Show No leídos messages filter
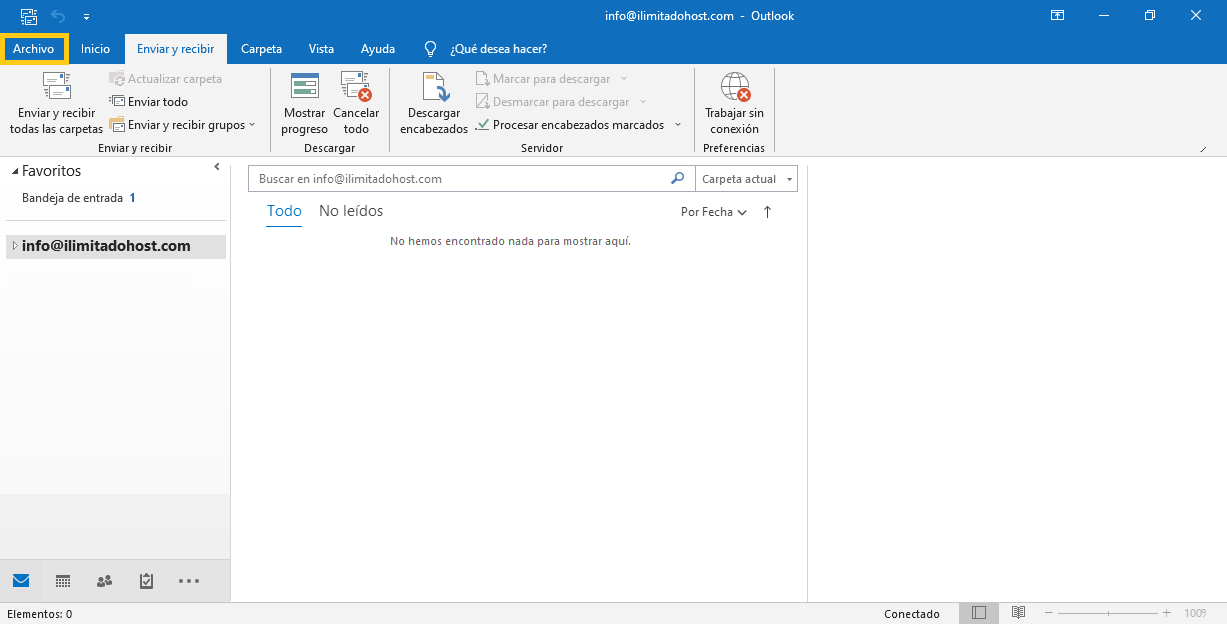This screenshot has height=624, width=1227. 351,211
